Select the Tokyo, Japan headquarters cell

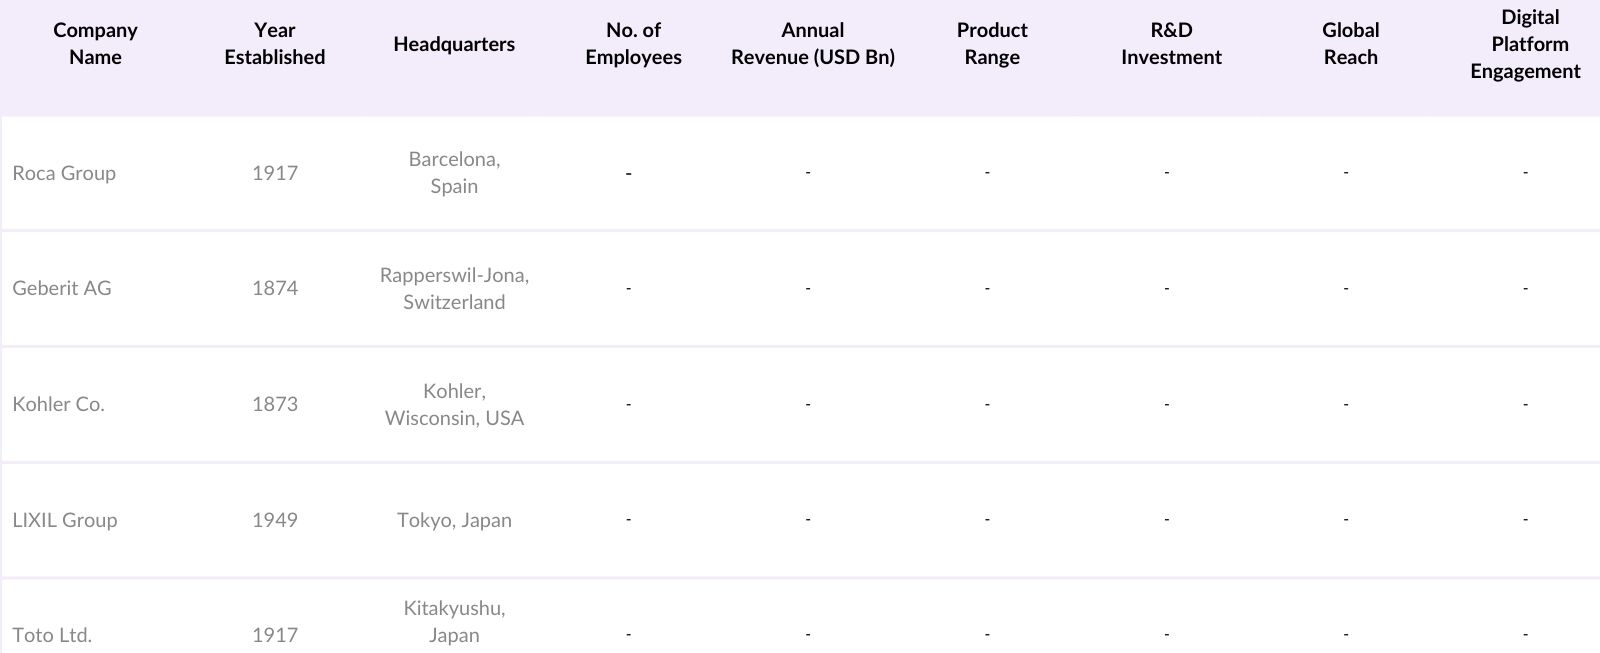[x=454, y=520]
